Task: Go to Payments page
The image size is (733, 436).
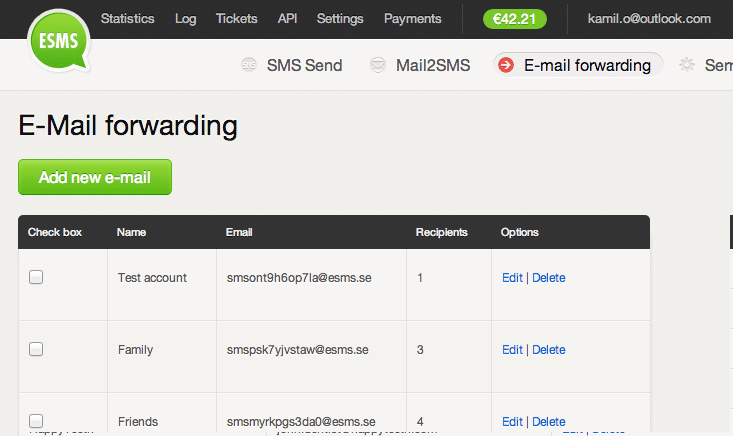Action: click(412, 19)
